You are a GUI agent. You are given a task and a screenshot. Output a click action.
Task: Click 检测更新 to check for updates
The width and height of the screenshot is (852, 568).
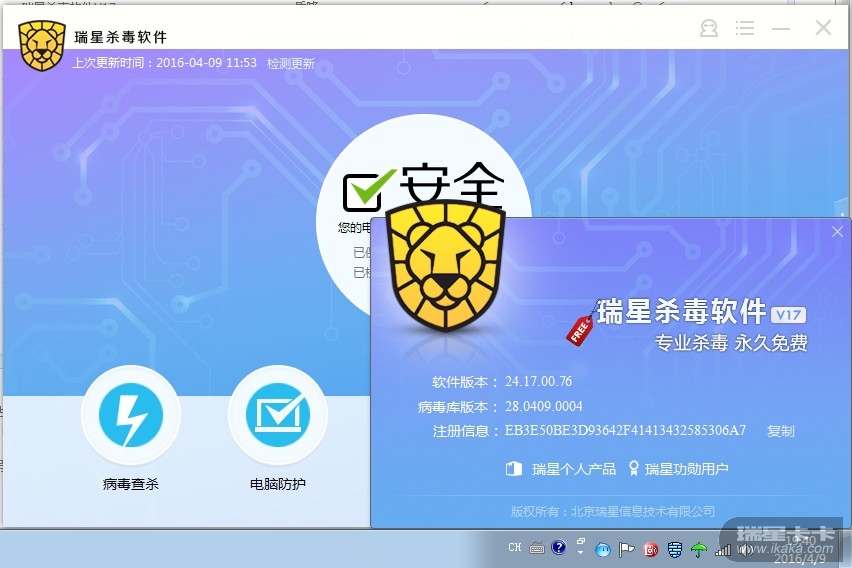click(x=291, y=64)
